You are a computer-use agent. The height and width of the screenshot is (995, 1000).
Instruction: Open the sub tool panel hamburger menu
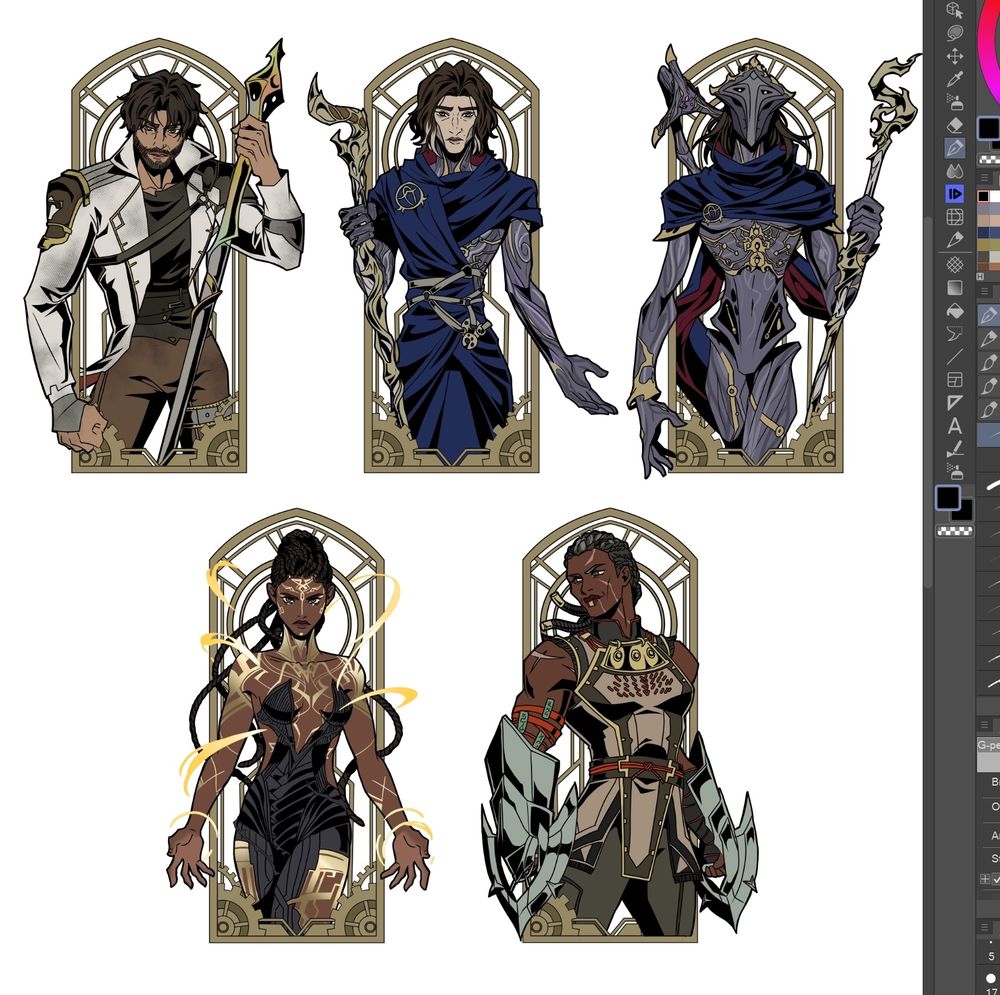[984, 291]
